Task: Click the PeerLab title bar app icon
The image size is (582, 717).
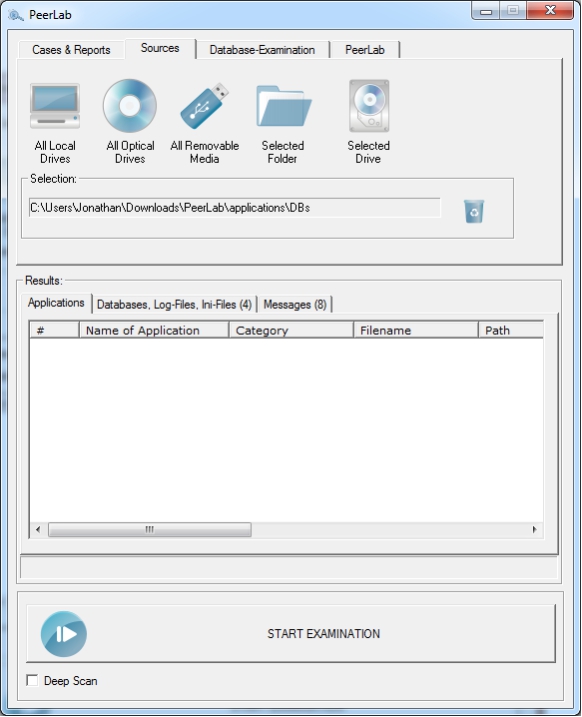Action: pos(16,15)
